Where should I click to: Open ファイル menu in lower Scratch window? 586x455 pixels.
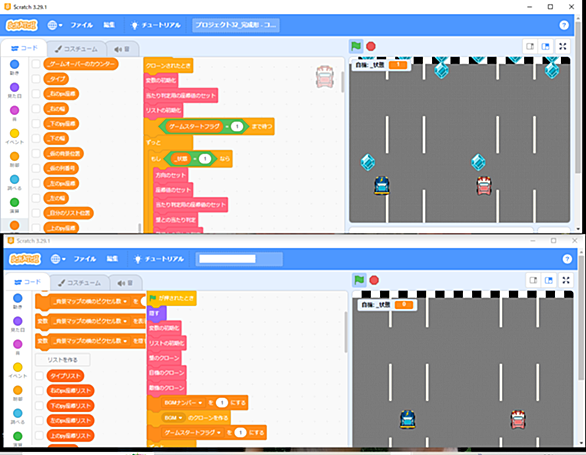click(x=84, y=259)
